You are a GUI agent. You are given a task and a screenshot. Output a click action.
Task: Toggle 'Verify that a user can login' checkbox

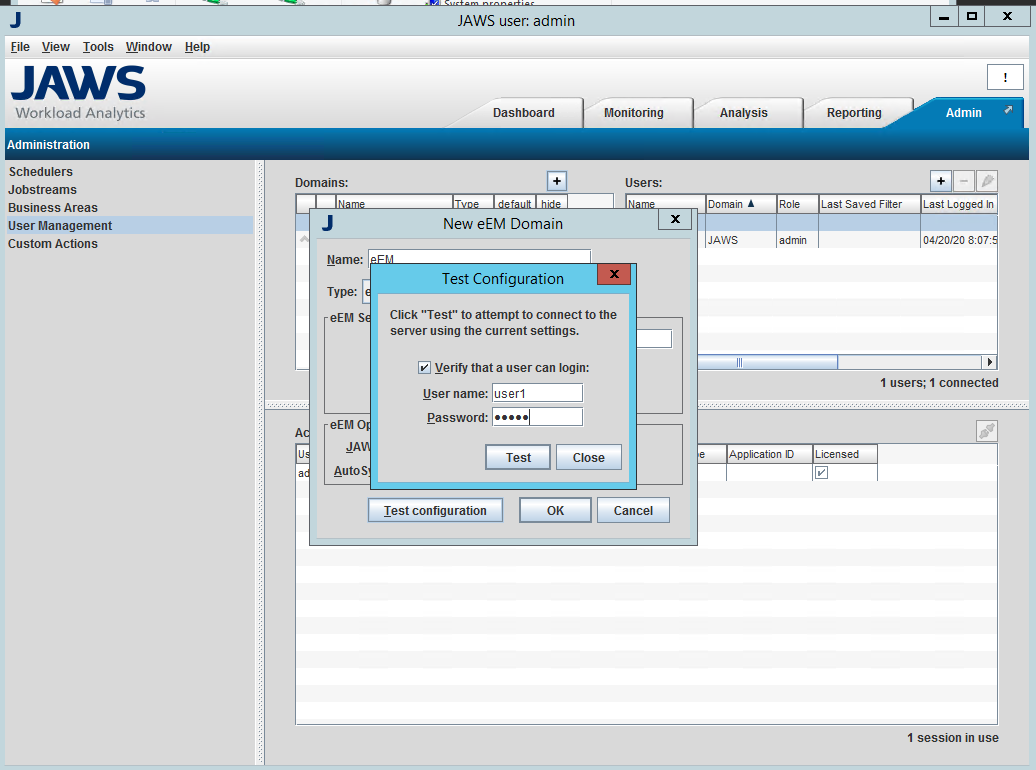click(x=424, y=368)
